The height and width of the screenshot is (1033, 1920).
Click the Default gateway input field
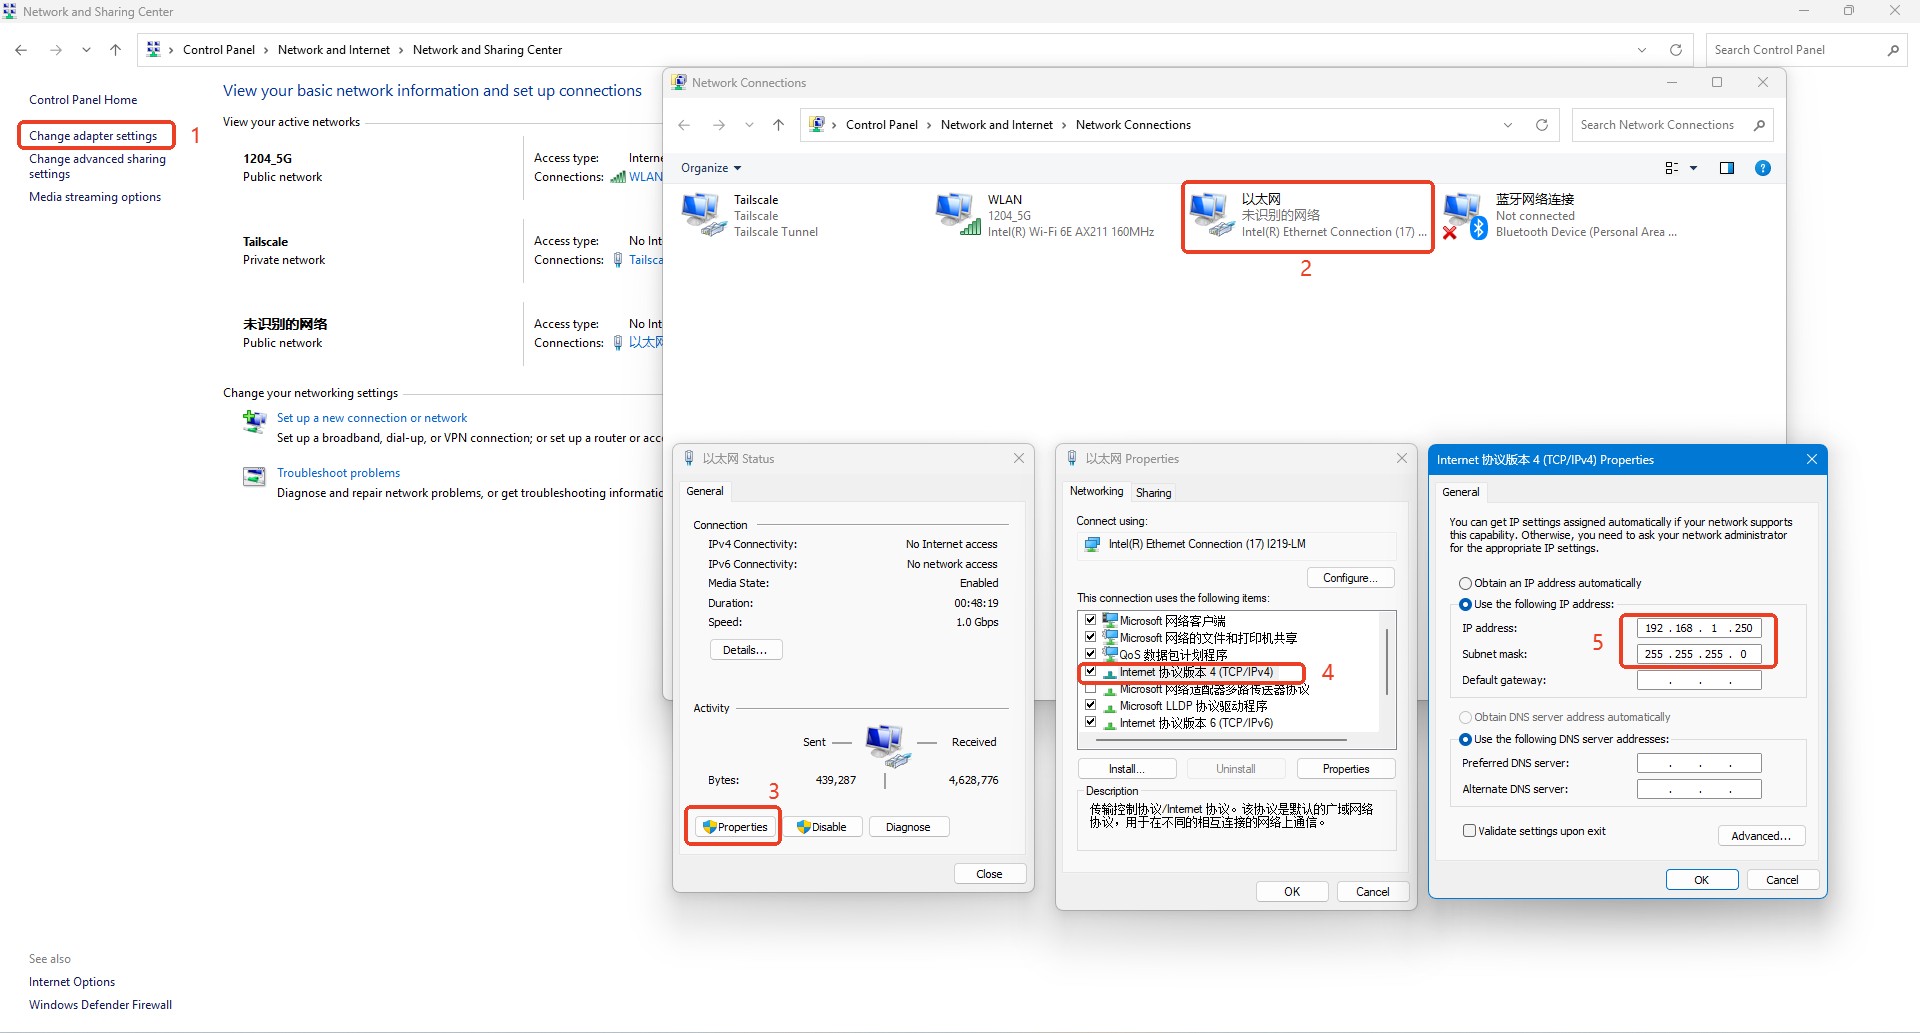coord(1698,680)
